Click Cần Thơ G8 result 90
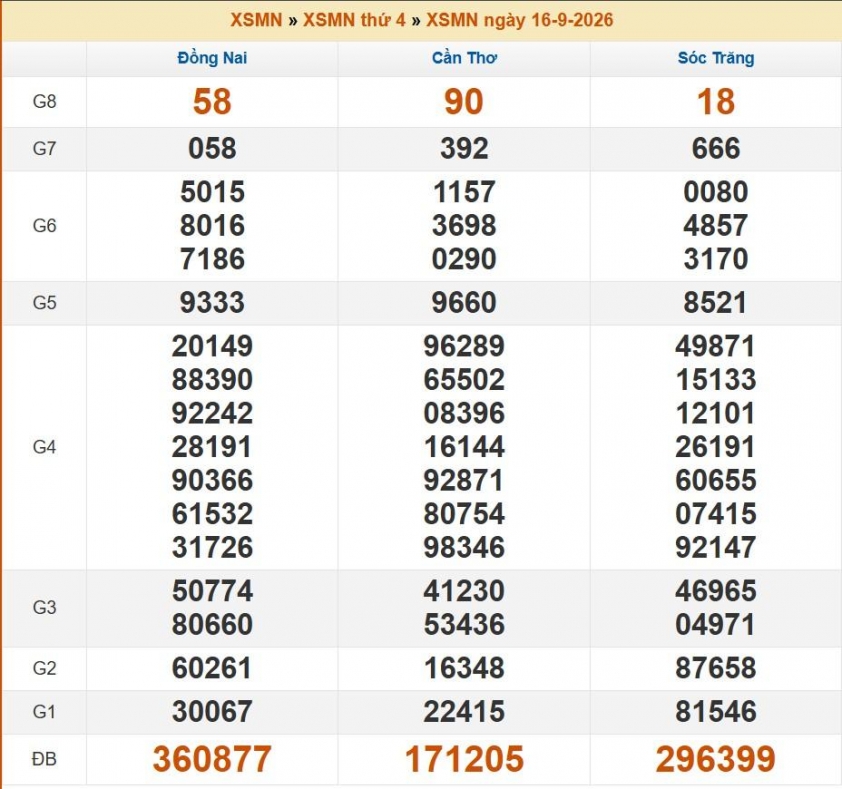 pyautogui.click(x=464, y=102)
